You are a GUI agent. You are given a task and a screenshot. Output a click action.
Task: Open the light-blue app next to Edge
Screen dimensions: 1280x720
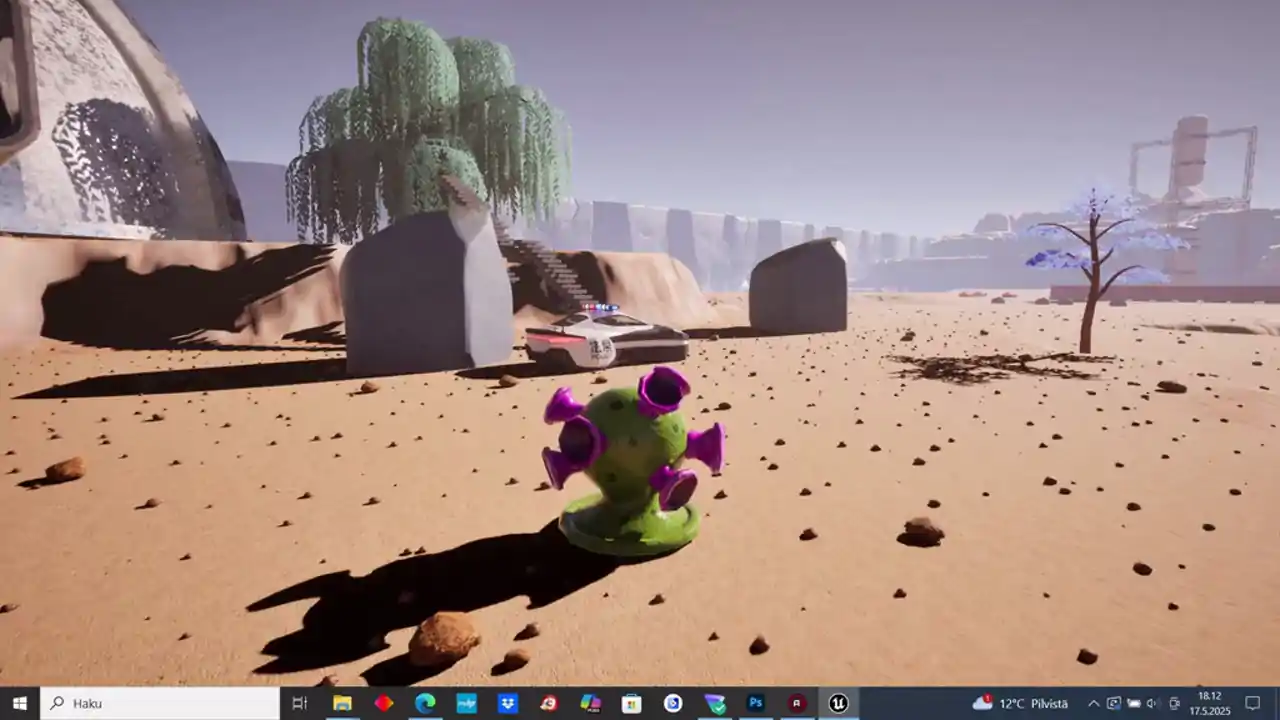[x=466, y=703]
